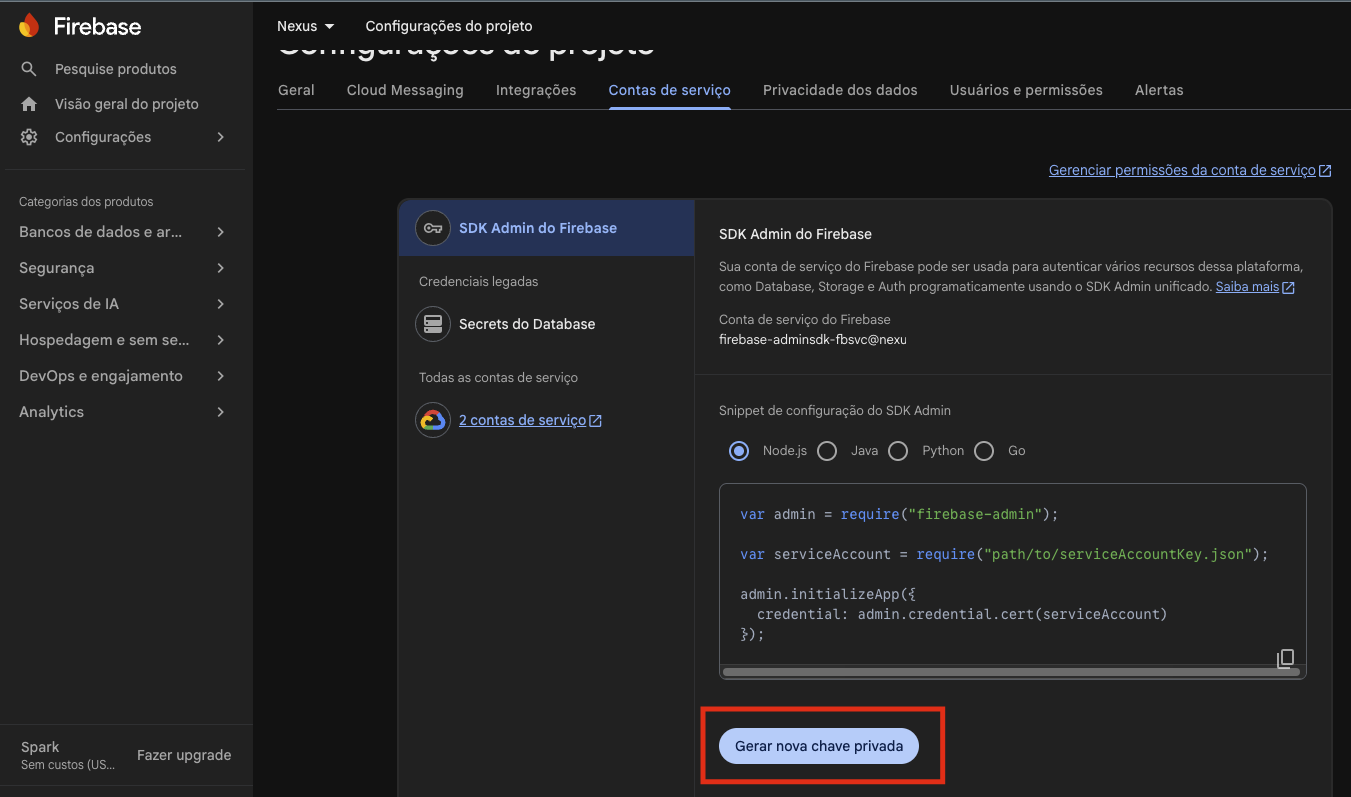Expand the Analytics category
The height and width of the screenshot is (797, 1351).
click(x=221, y=412)
